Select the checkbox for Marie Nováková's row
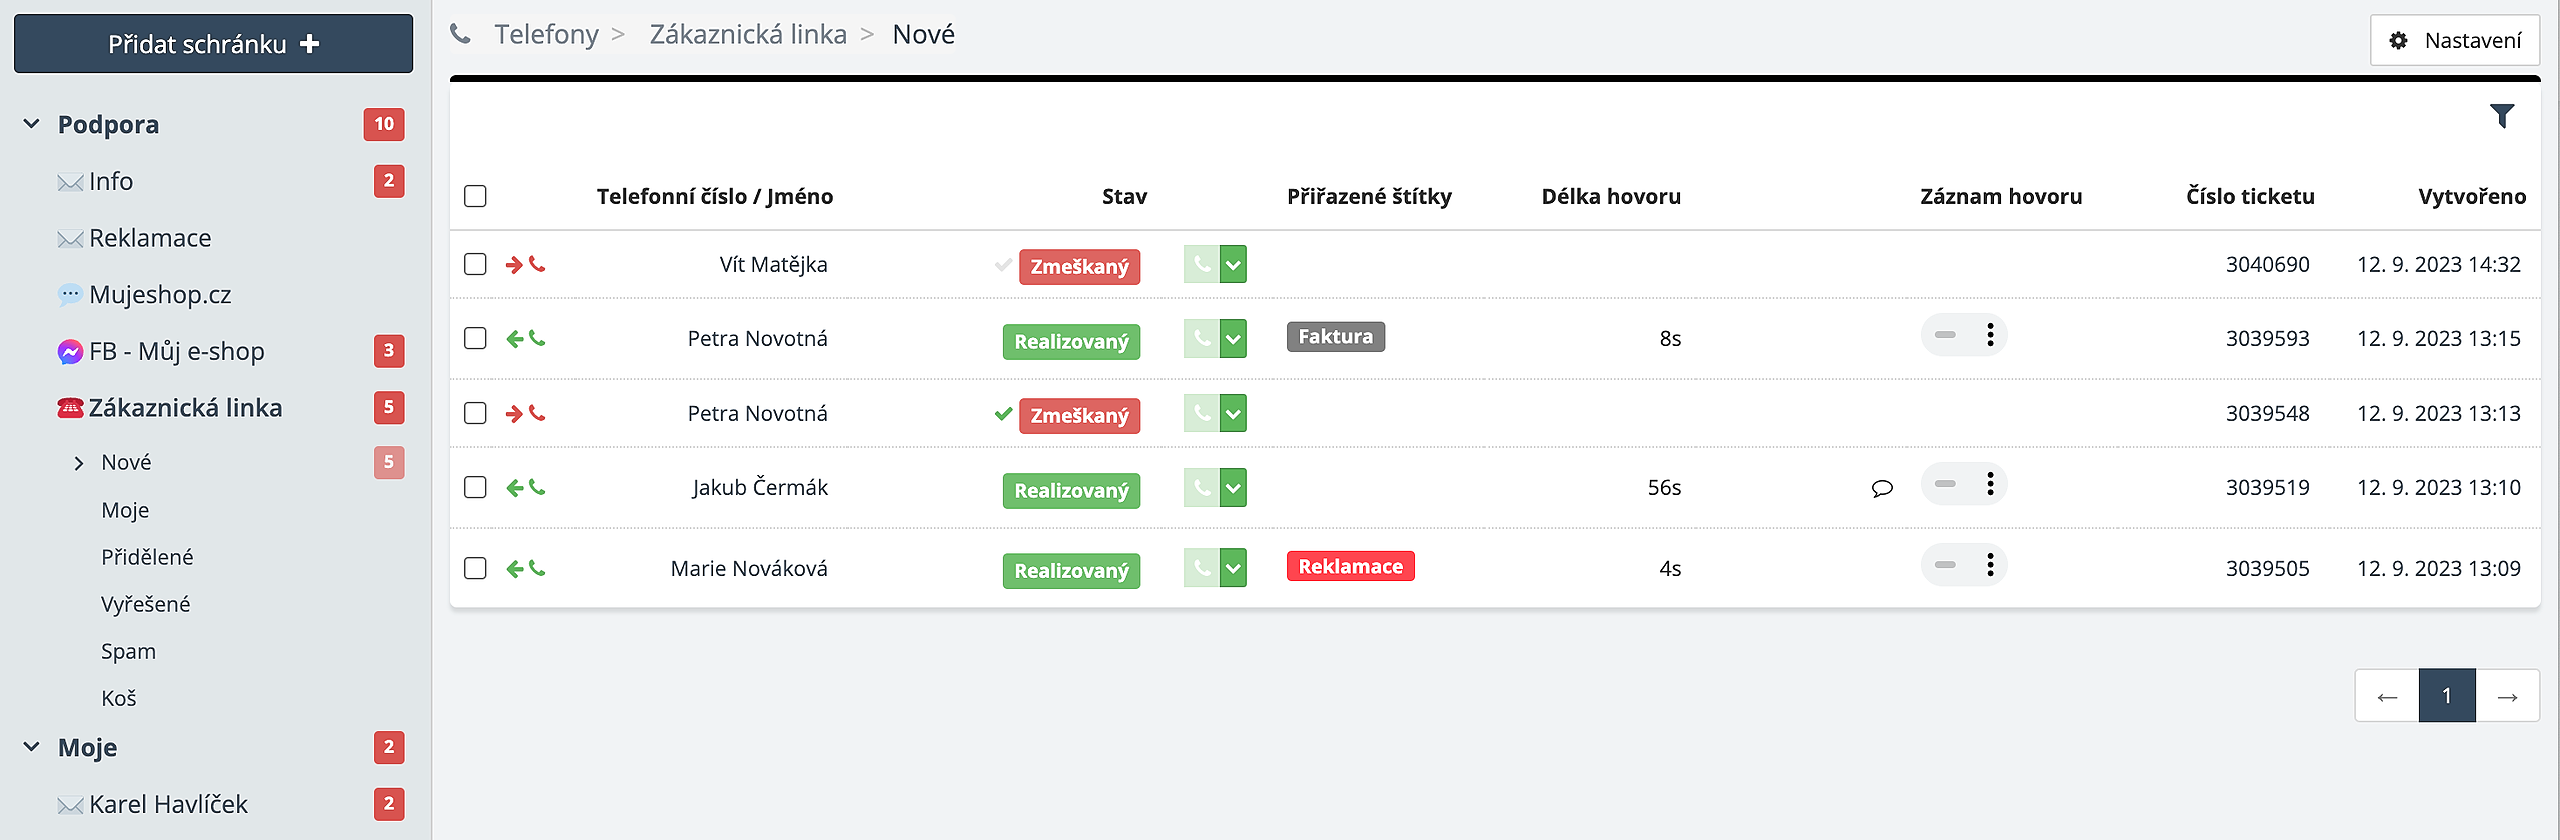 (475, 568)
